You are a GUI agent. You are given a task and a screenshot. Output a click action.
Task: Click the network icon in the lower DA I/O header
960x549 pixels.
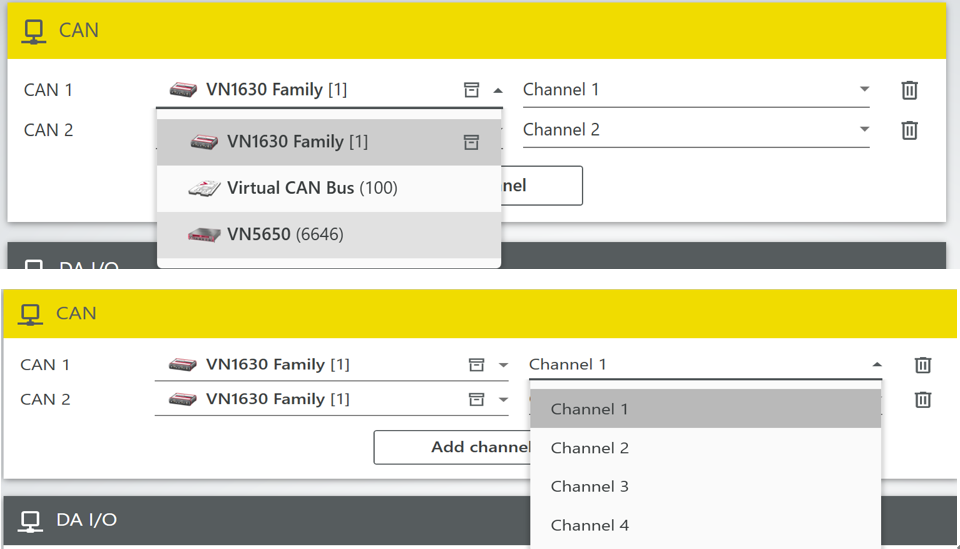point(31,520)
